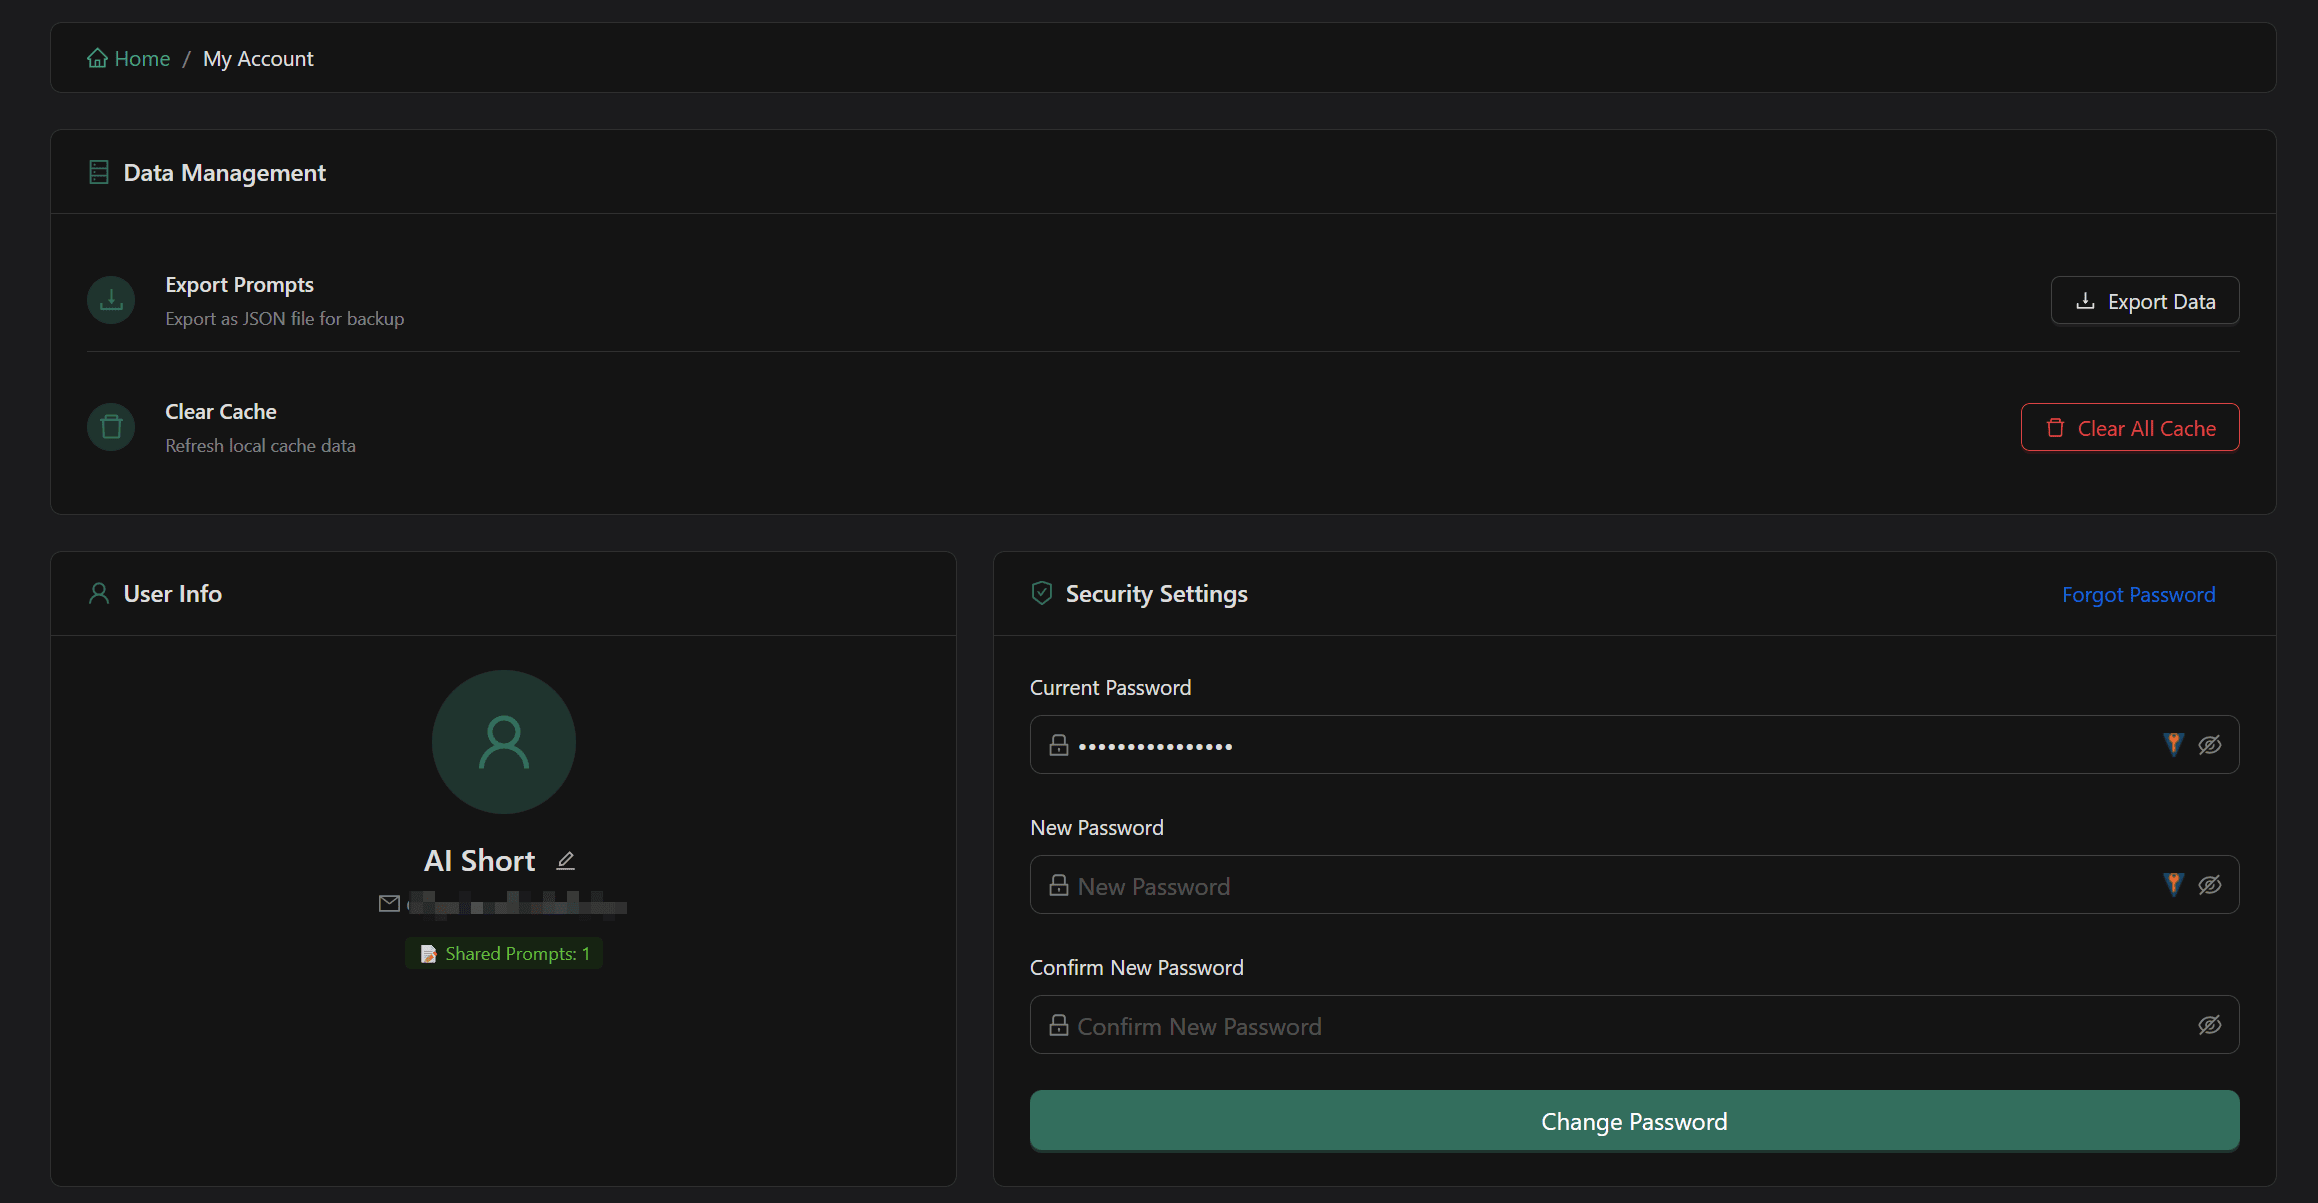
Task: Show the New Password using eye toggle
Action: (x=2209, y=884)
